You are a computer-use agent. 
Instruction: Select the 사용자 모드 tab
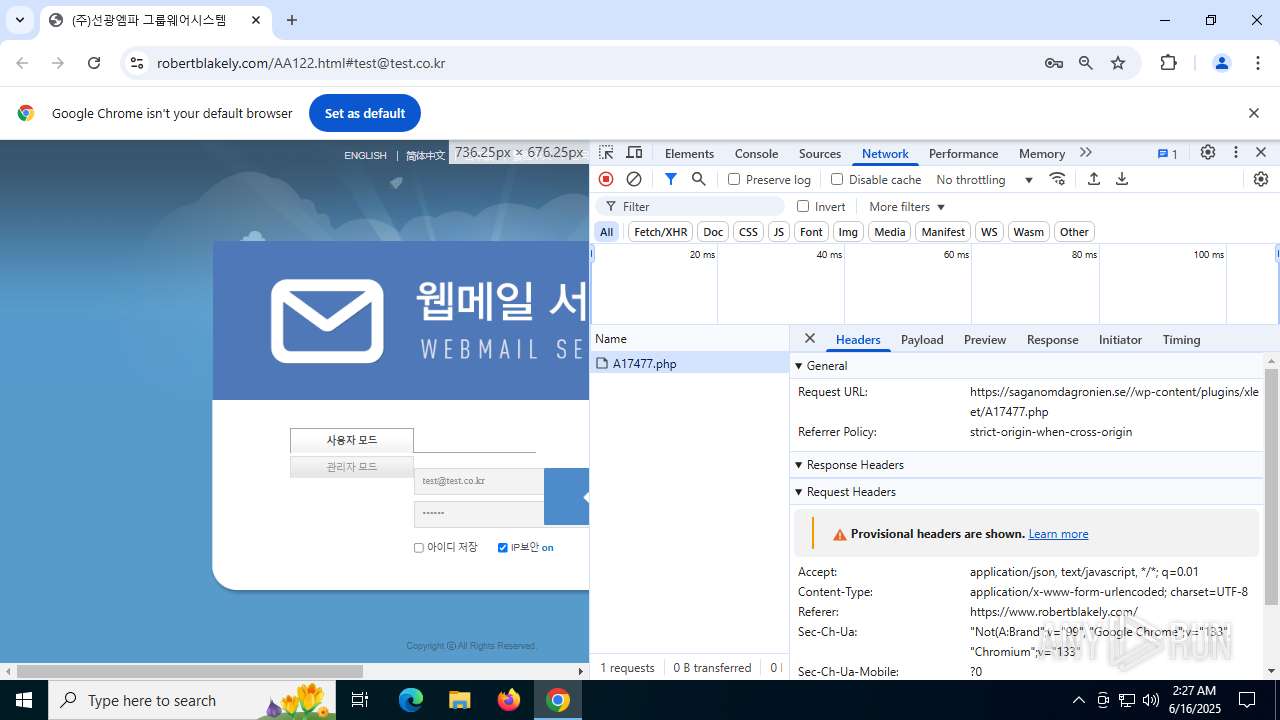coord(352,440)
